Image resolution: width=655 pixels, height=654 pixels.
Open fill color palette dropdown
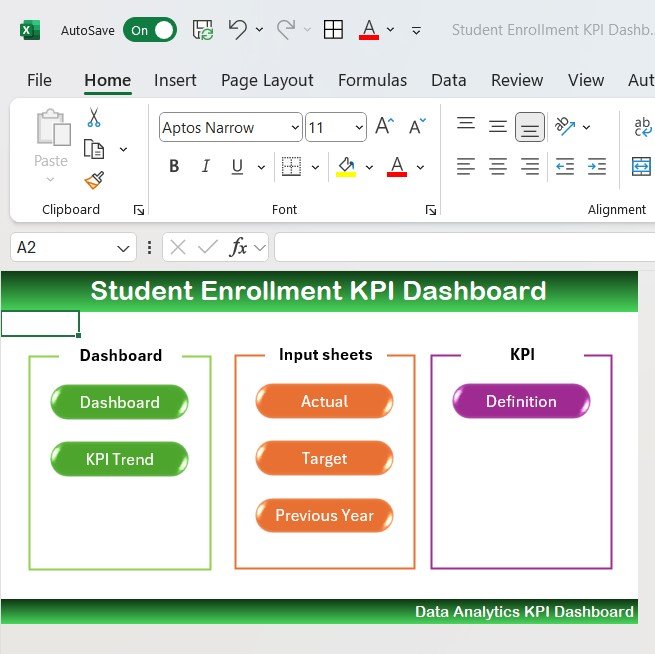click(369, 167)
